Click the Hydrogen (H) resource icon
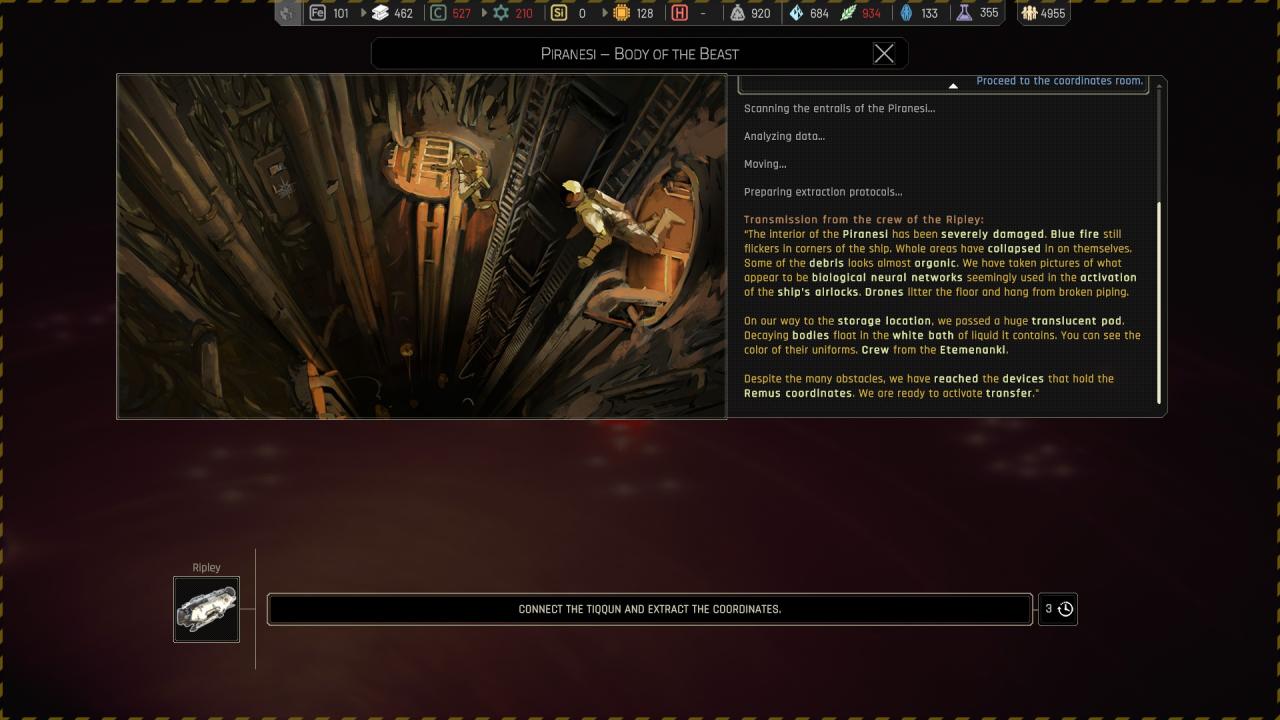Viewport: 1280px width, 720px height. pyautogui.click(x=680, y=13)
